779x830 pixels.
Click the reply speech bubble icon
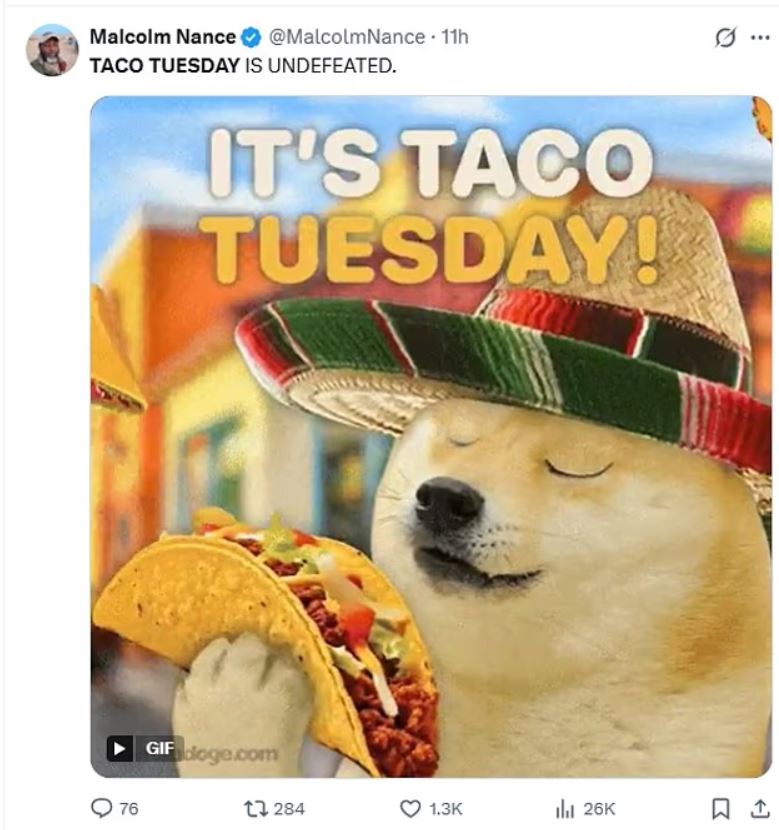pos(102,808)
